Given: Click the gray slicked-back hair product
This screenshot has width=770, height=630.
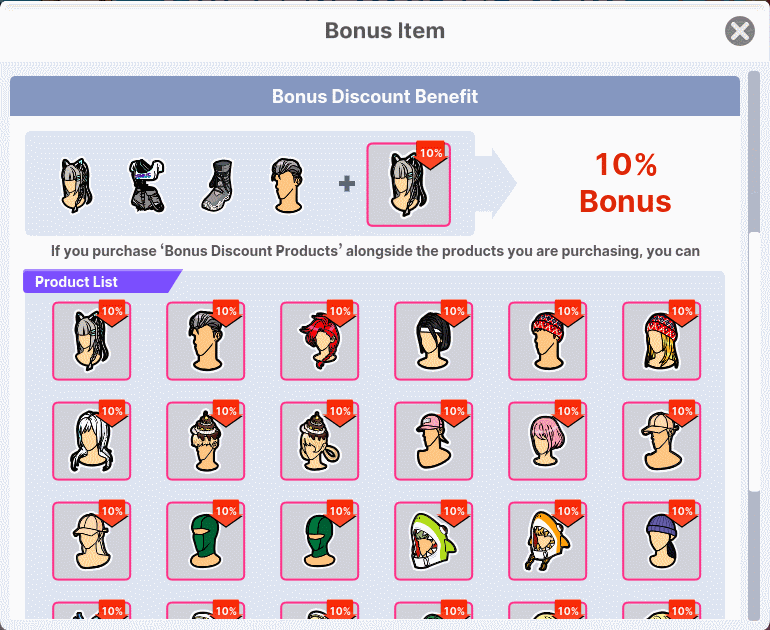Looking at the screenshot, I should coord(205,340).
